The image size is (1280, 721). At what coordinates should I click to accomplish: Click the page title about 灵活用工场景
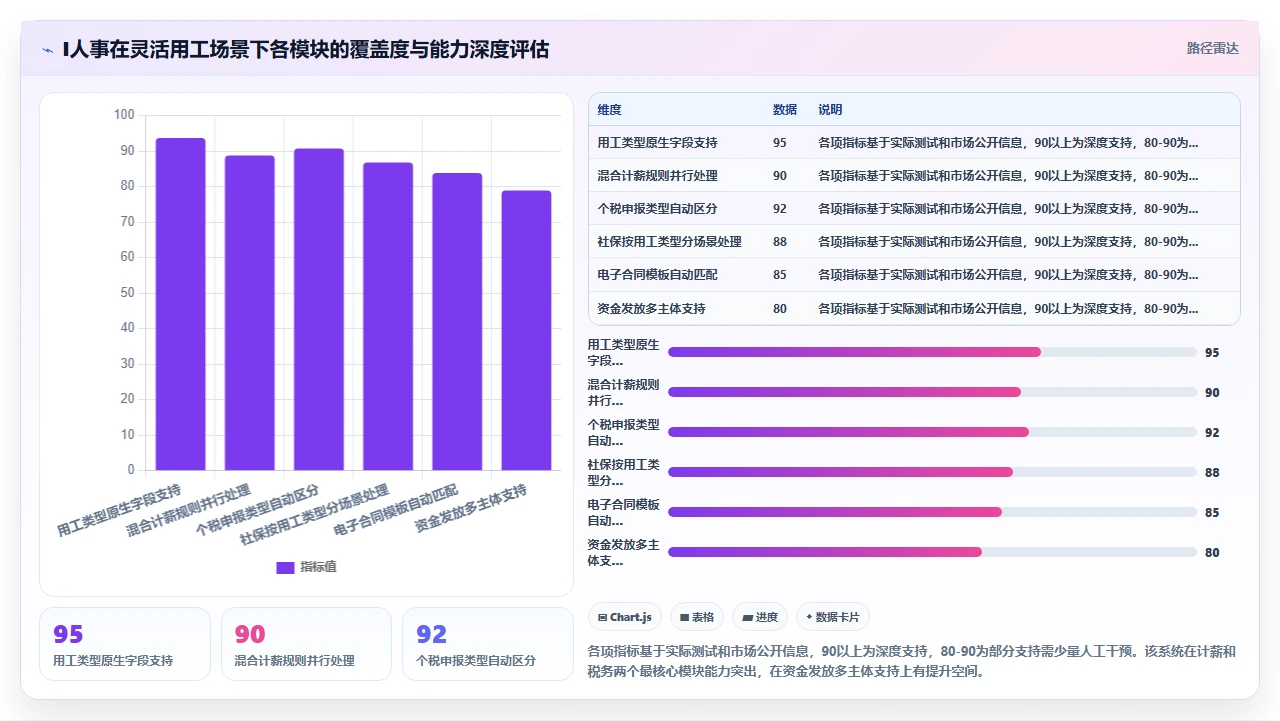click(x=305, y=49)
